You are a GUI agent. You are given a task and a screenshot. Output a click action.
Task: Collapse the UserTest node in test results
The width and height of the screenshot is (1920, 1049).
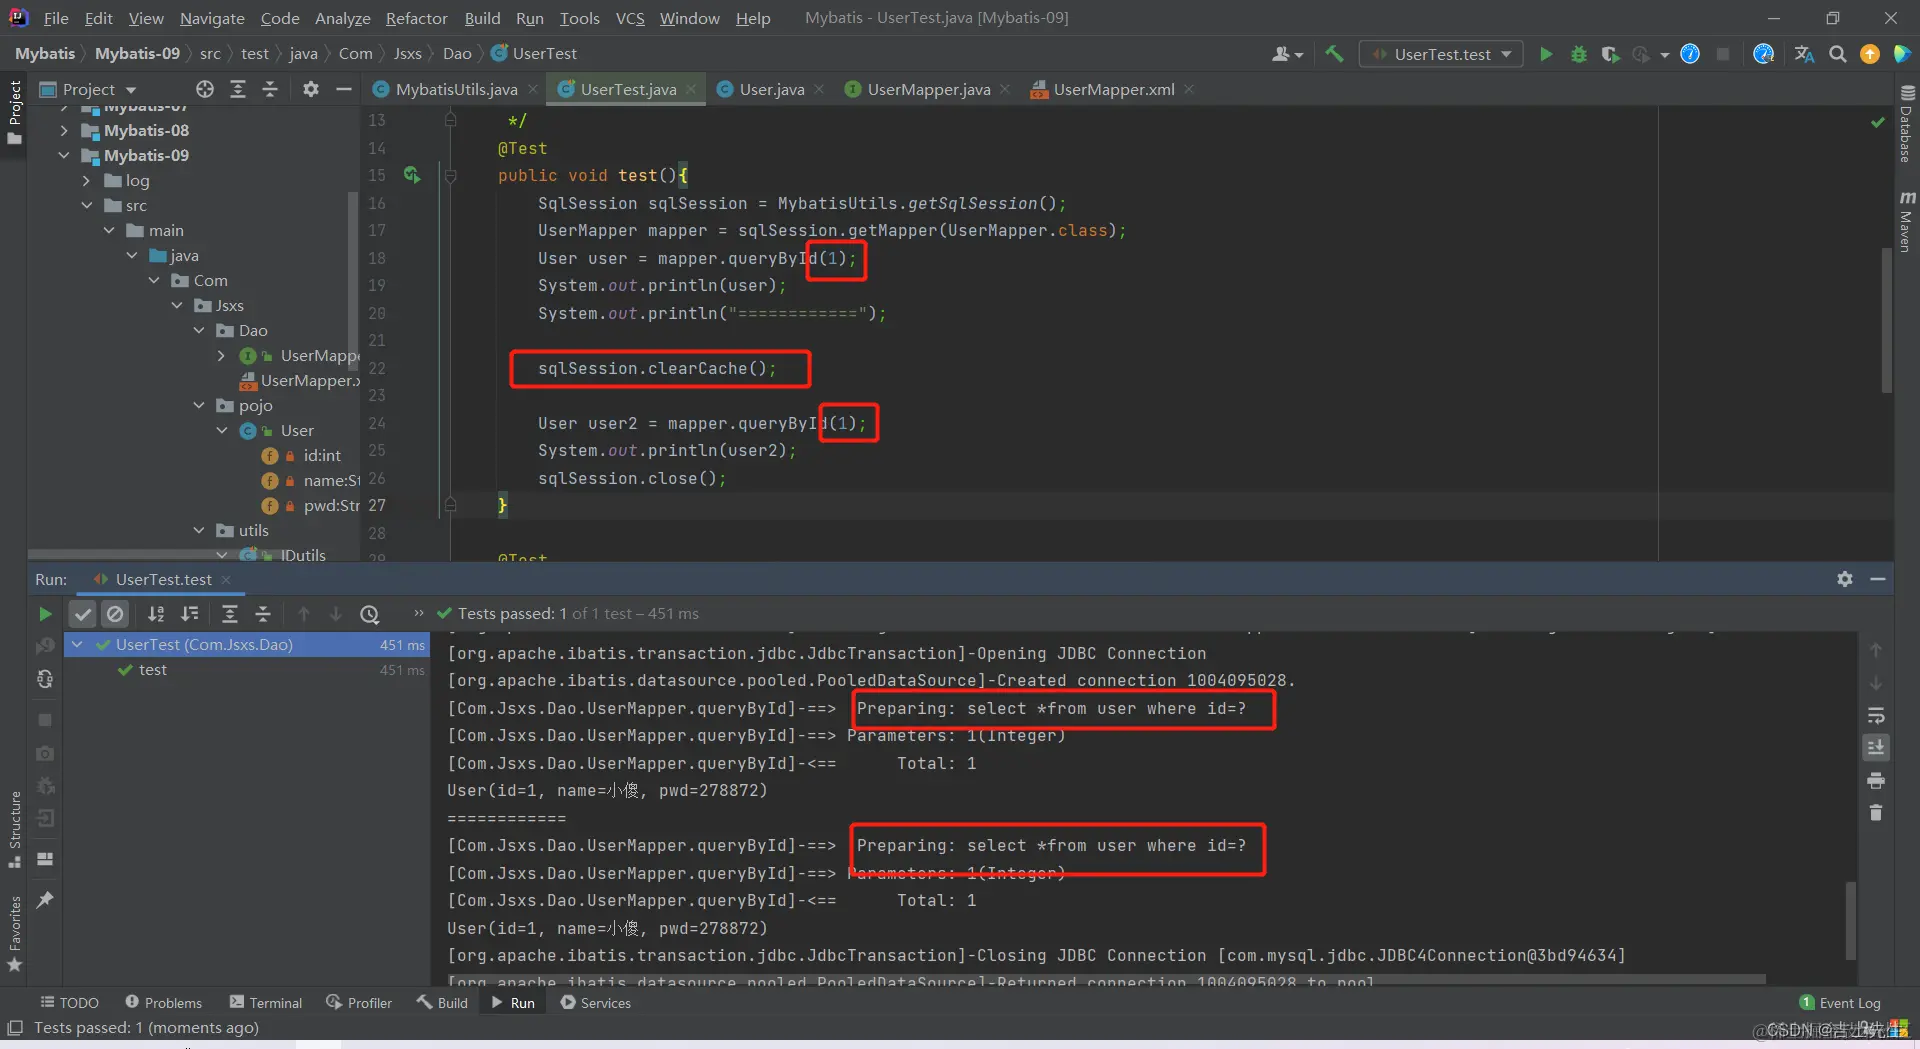pyautogui.click(x=77, y=645)
